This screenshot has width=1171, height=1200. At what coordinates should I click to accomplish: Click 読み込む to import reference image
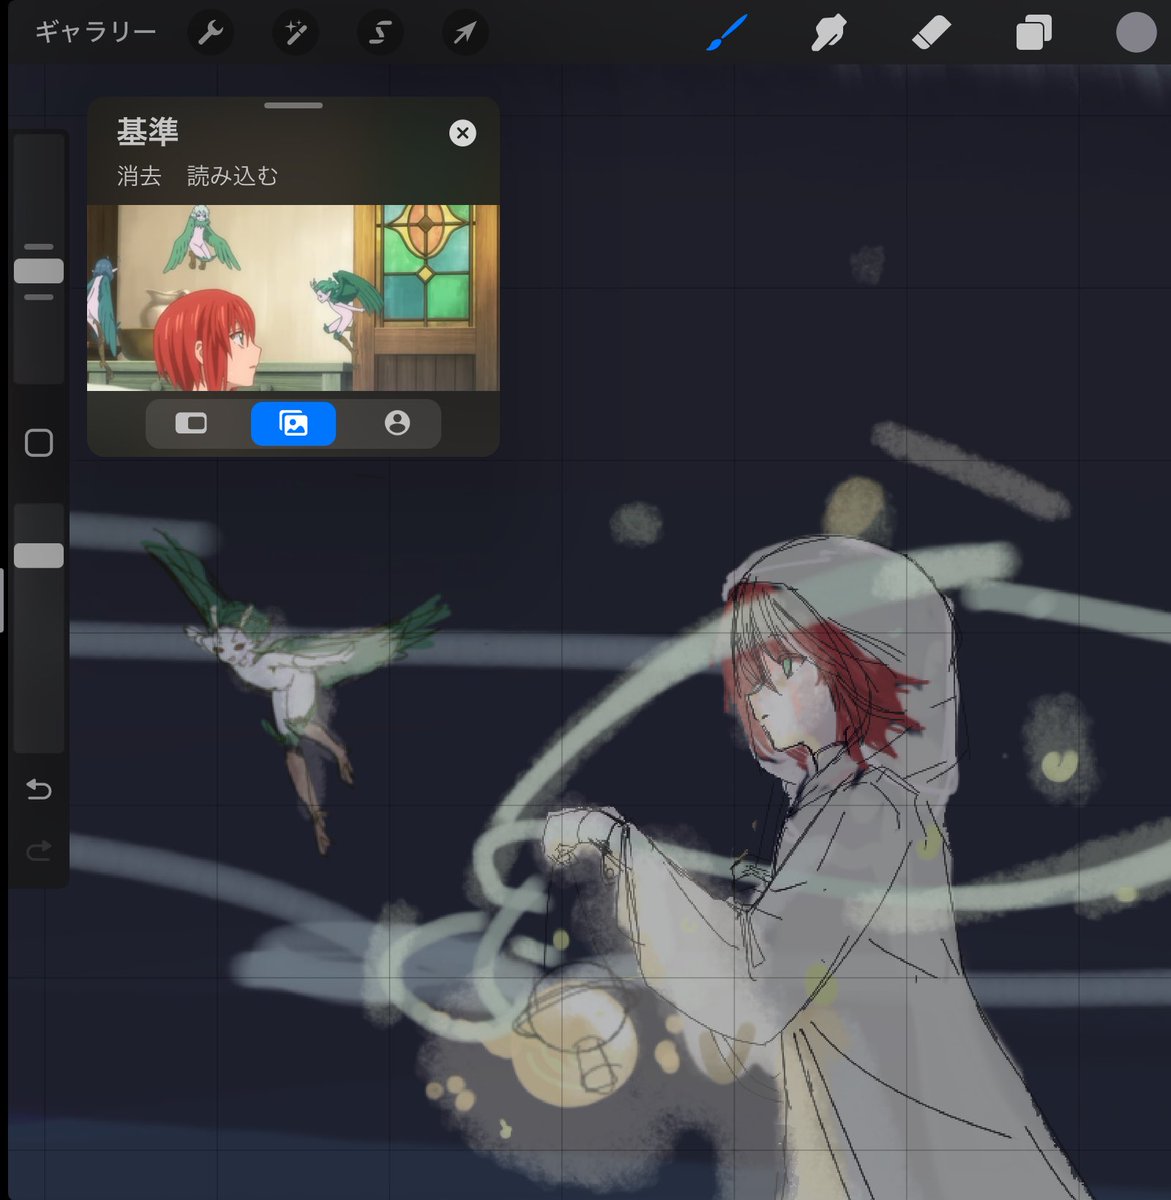click(x=232, y=176)
